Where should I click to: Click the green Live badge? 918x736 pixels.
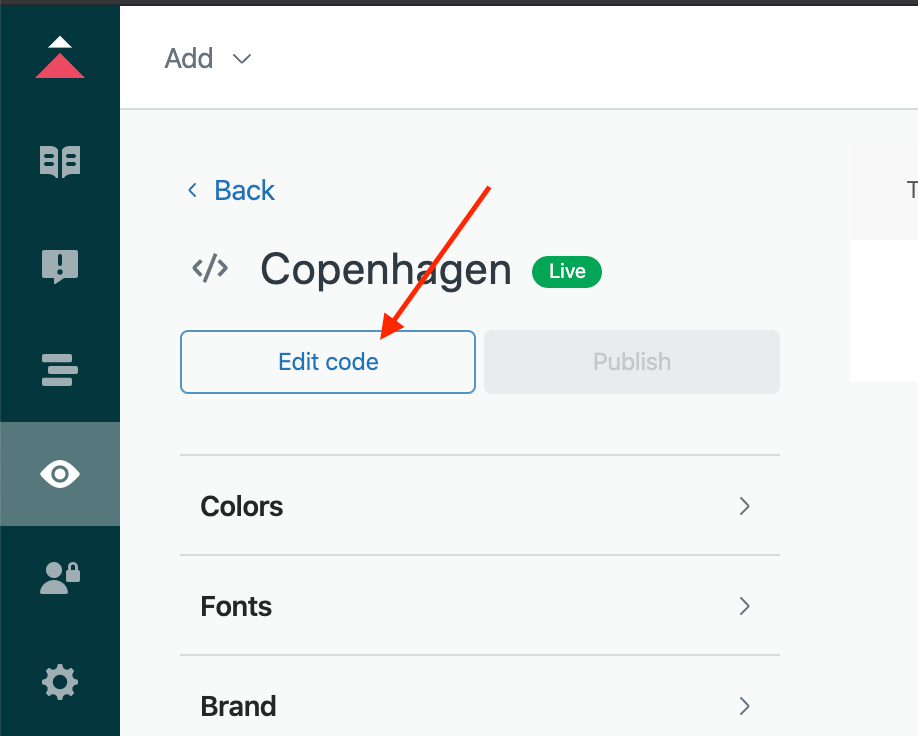click(567, 272)
